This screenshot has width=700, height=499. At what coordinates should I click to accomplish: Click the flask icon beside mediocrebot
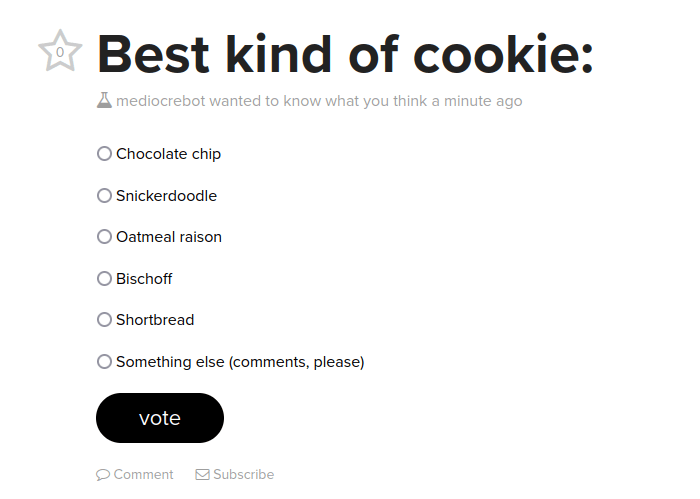[x=104, y=101]
